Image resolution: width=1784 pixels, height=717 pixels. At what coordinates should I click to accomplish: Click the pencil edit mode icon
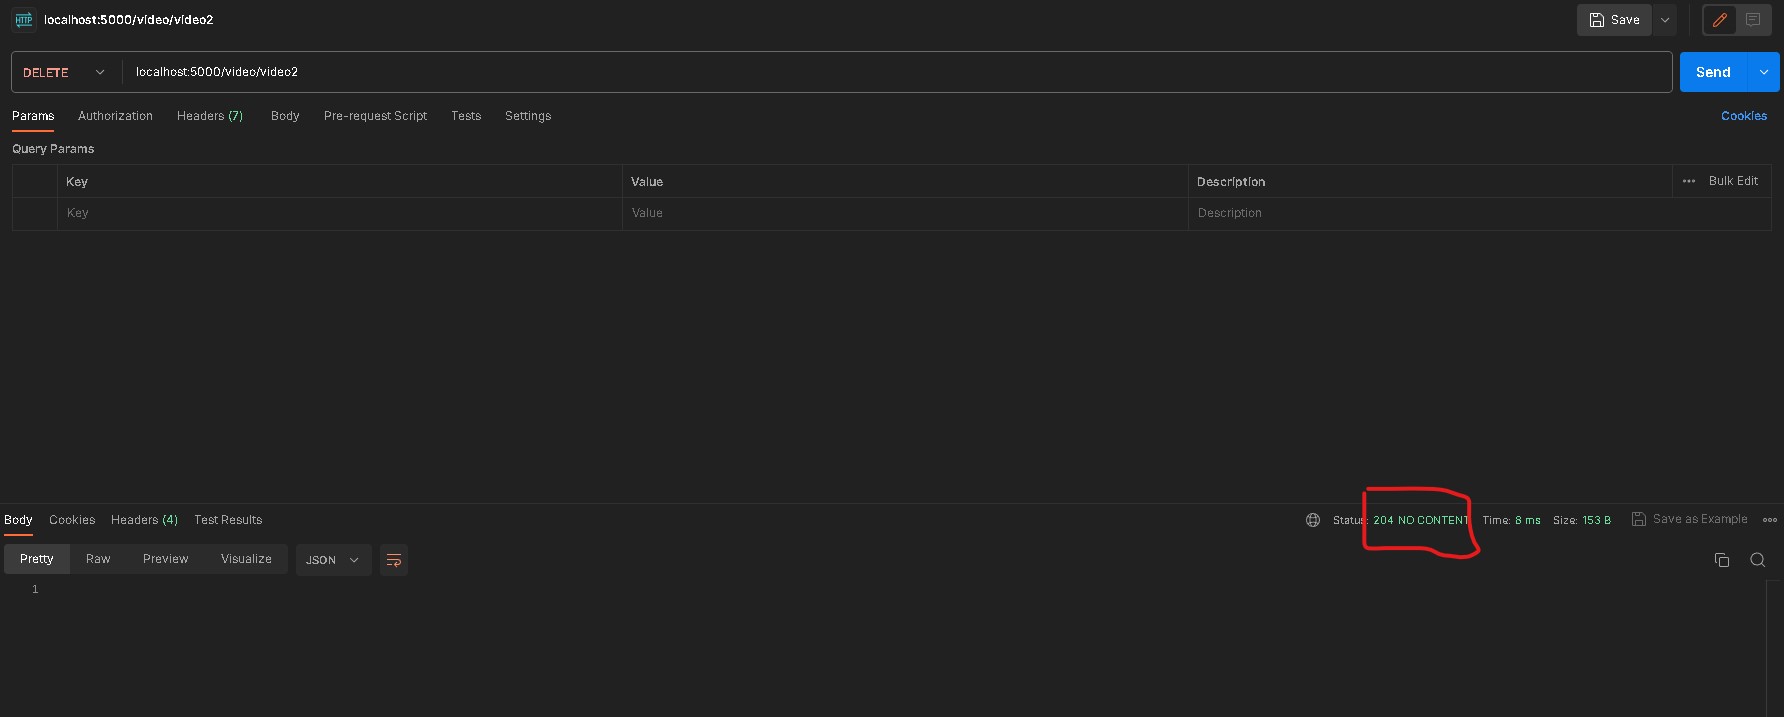tap(1720, 20)
